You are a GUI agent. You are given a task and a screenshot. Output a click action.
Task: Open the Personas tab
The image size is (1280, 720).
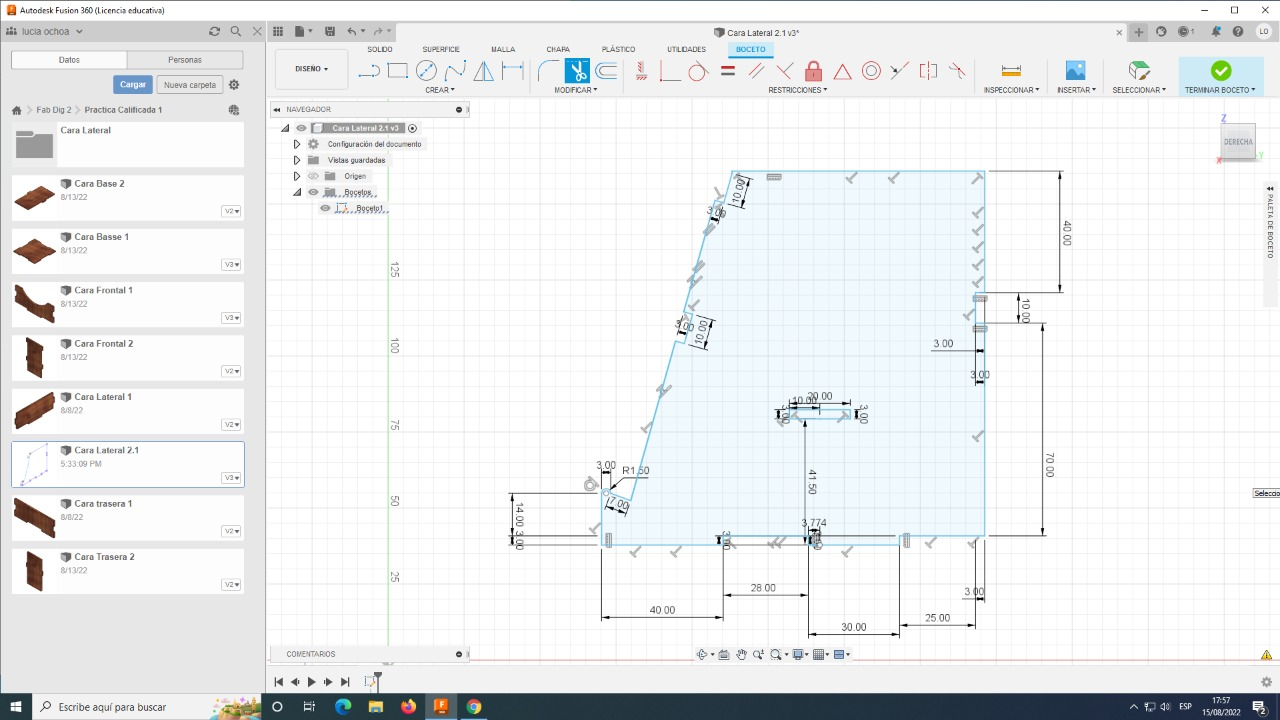tap(185, 60)
